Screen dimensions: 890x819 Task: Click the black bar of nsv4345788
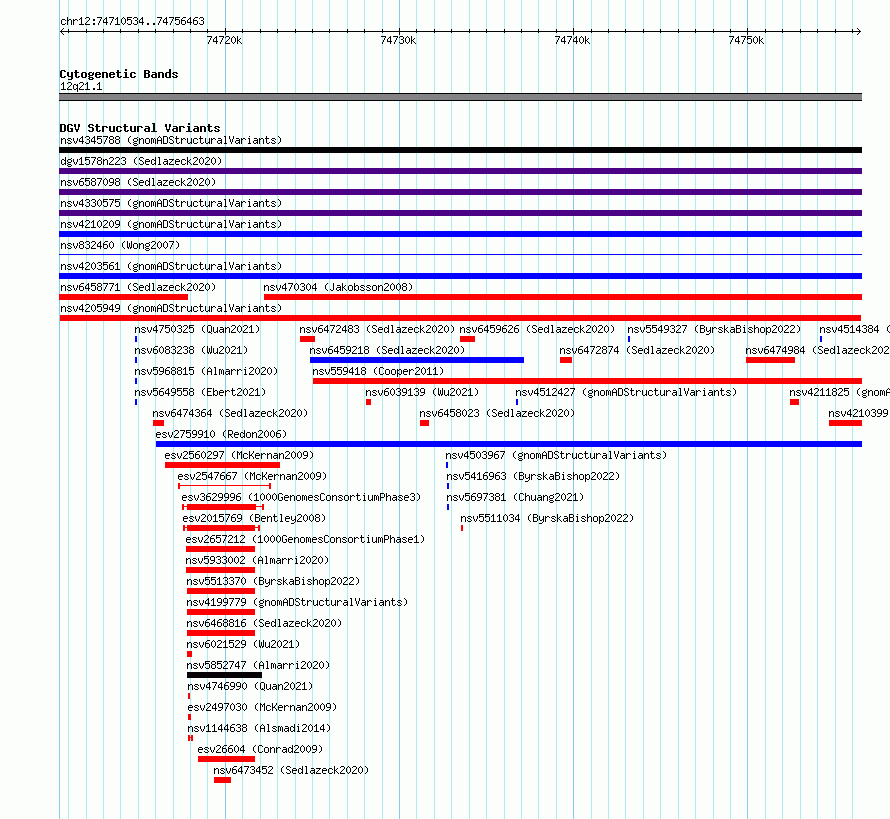tap(460, 150)
